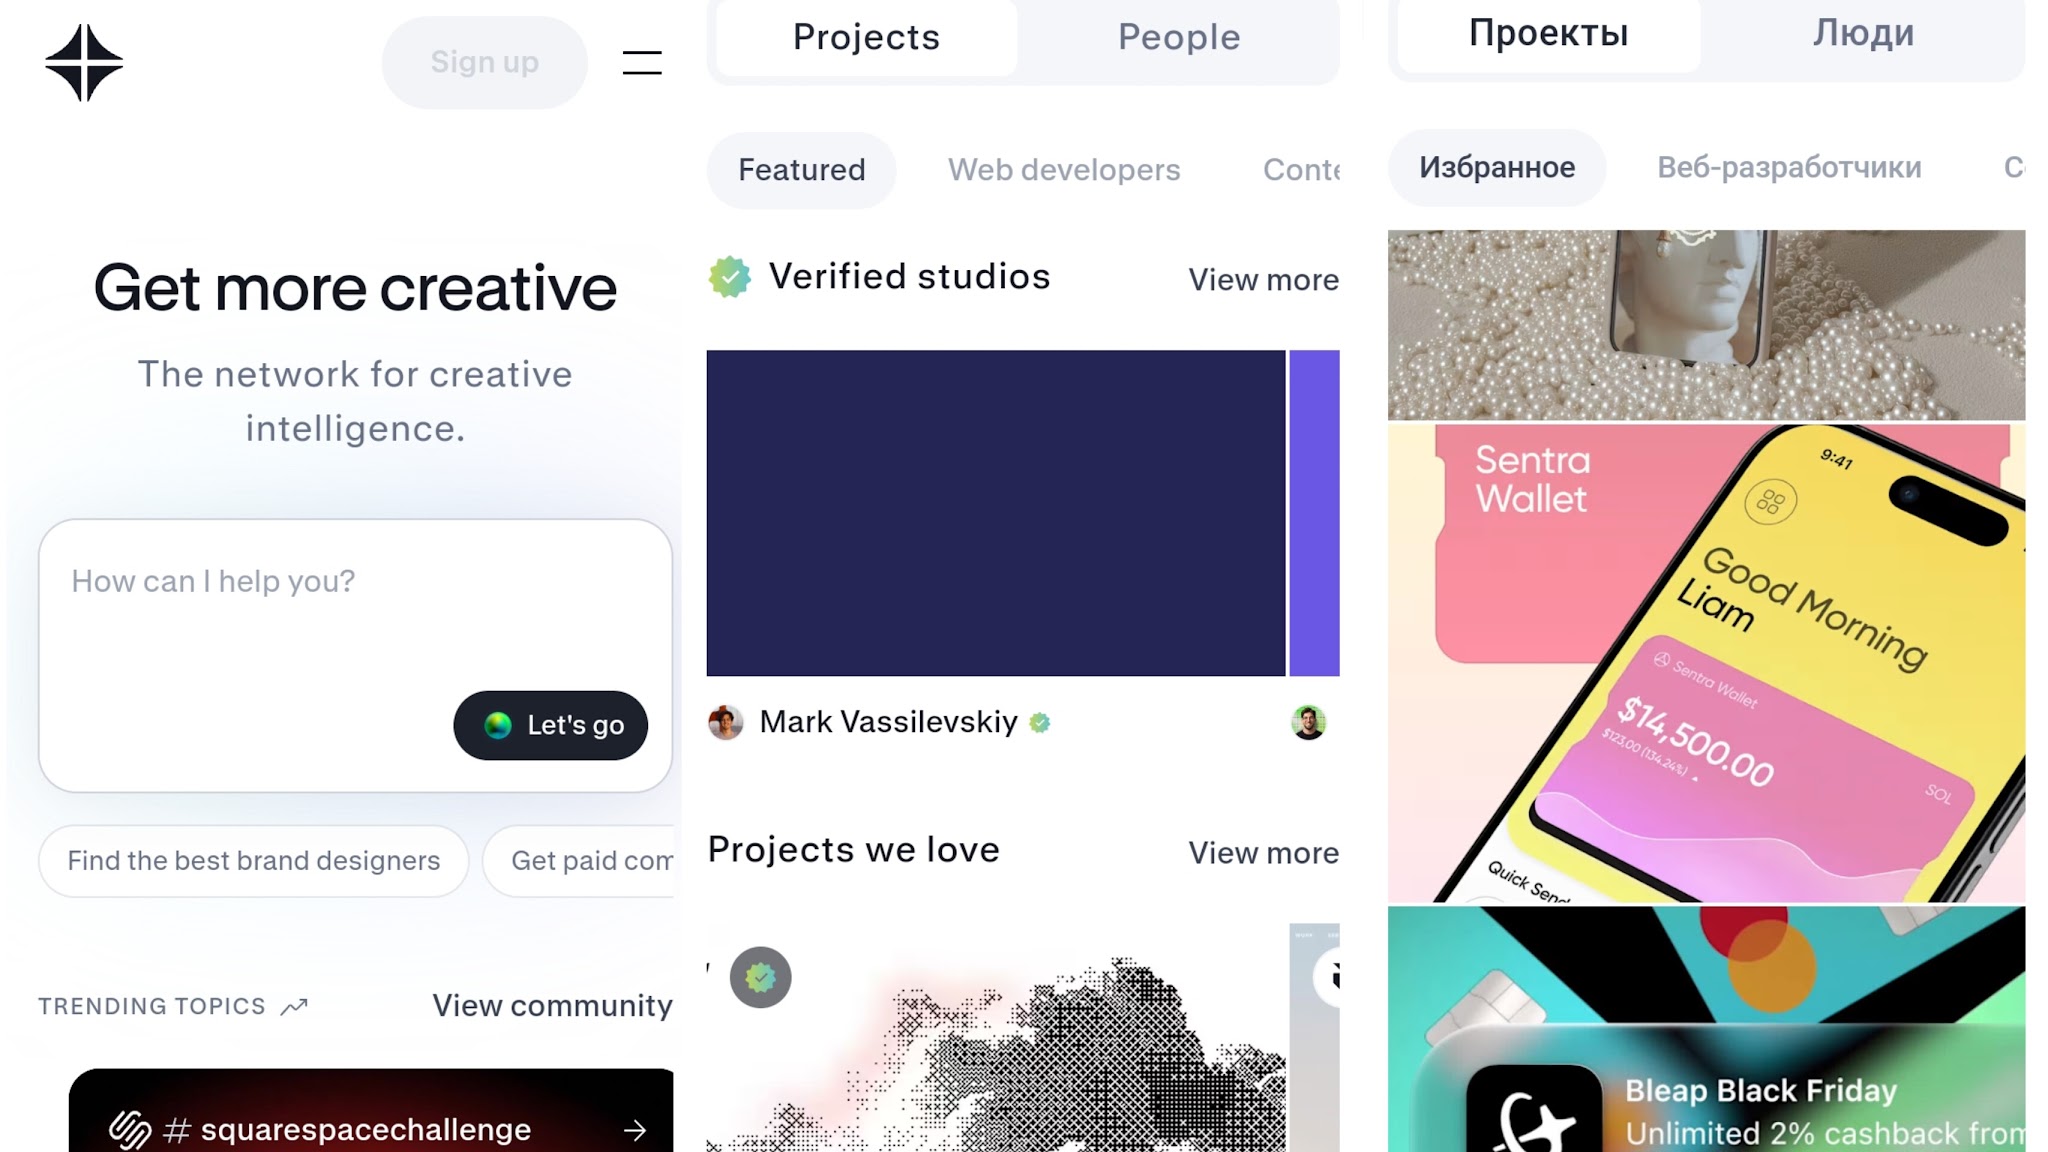2048x1152 pixels.
Task: Click the four-point star logo
Action: point(84,63)
